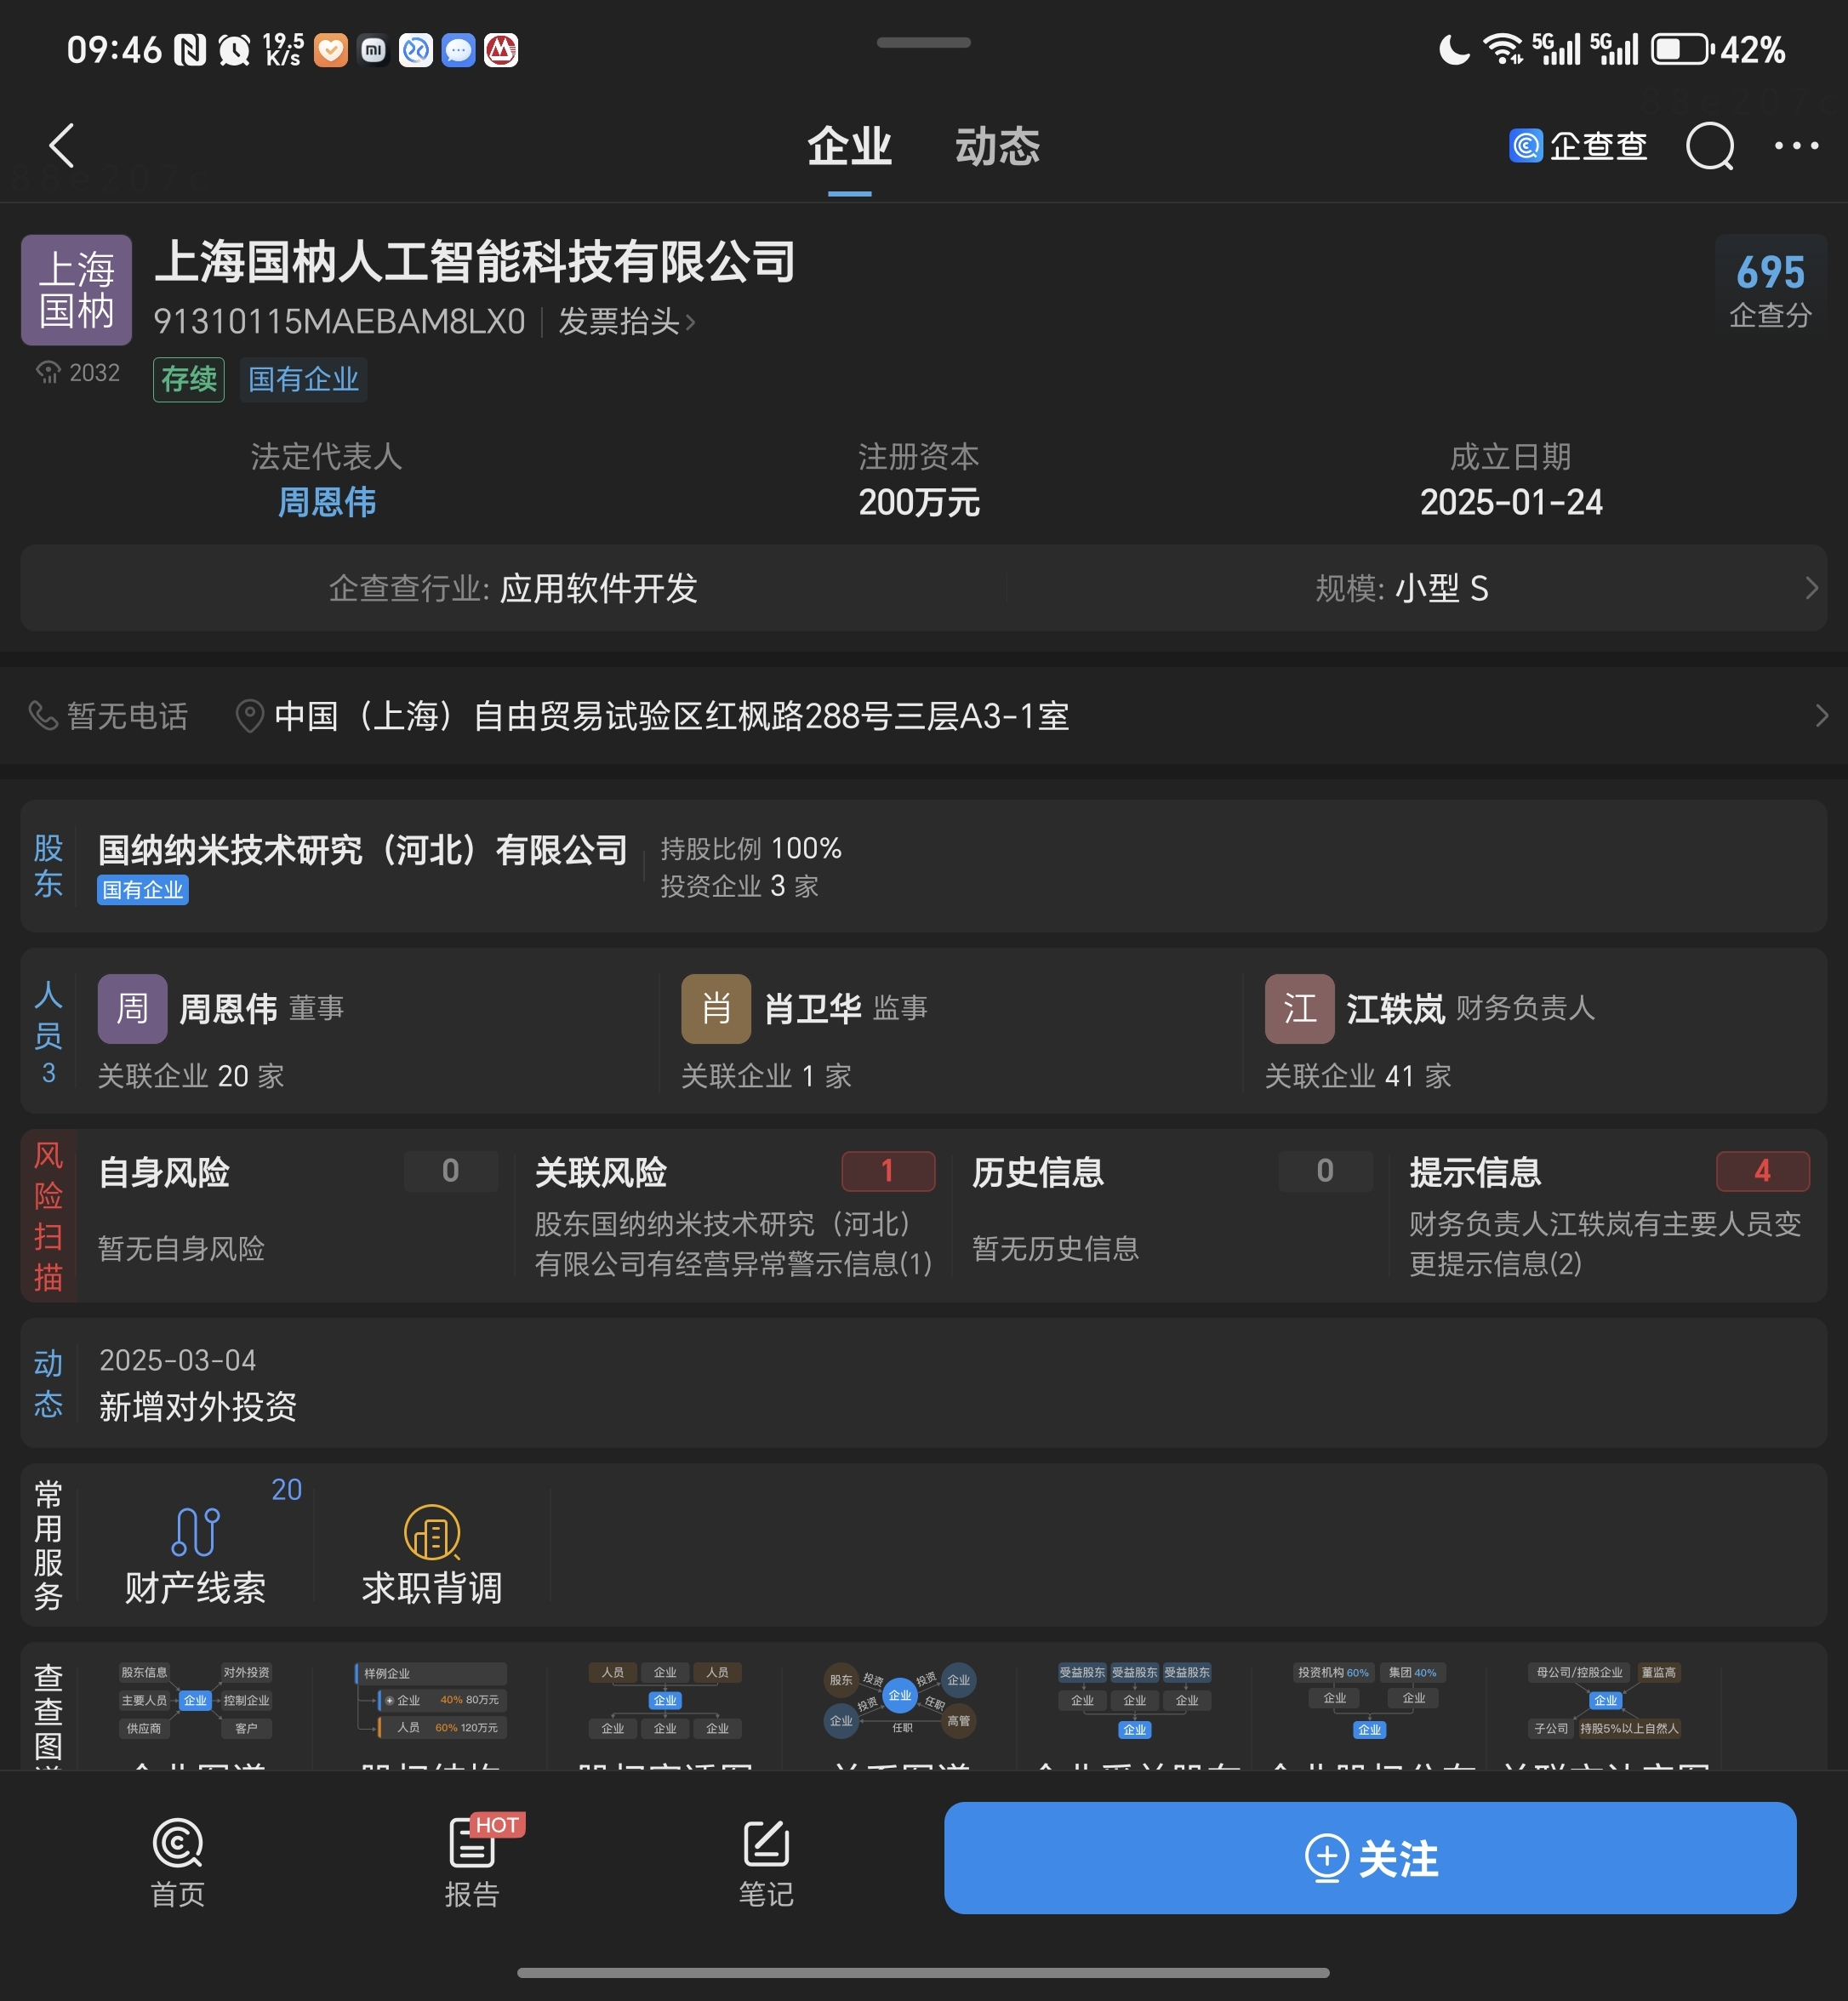This screenshot has height=2001, width=1848.
Task: Open legal representative 周恩伟 link
Action: tap(326, 501)
